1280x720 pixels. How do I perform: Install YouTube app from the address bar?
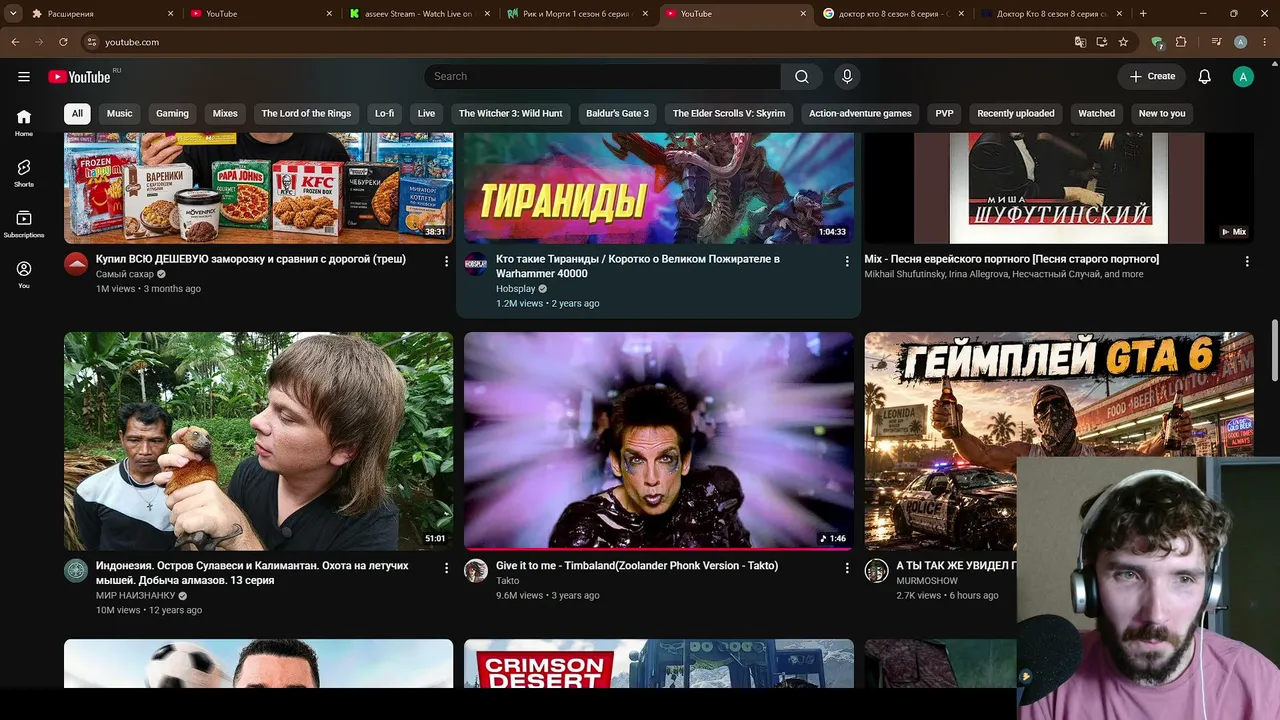pyautogui.click(x=1102, y=42)
